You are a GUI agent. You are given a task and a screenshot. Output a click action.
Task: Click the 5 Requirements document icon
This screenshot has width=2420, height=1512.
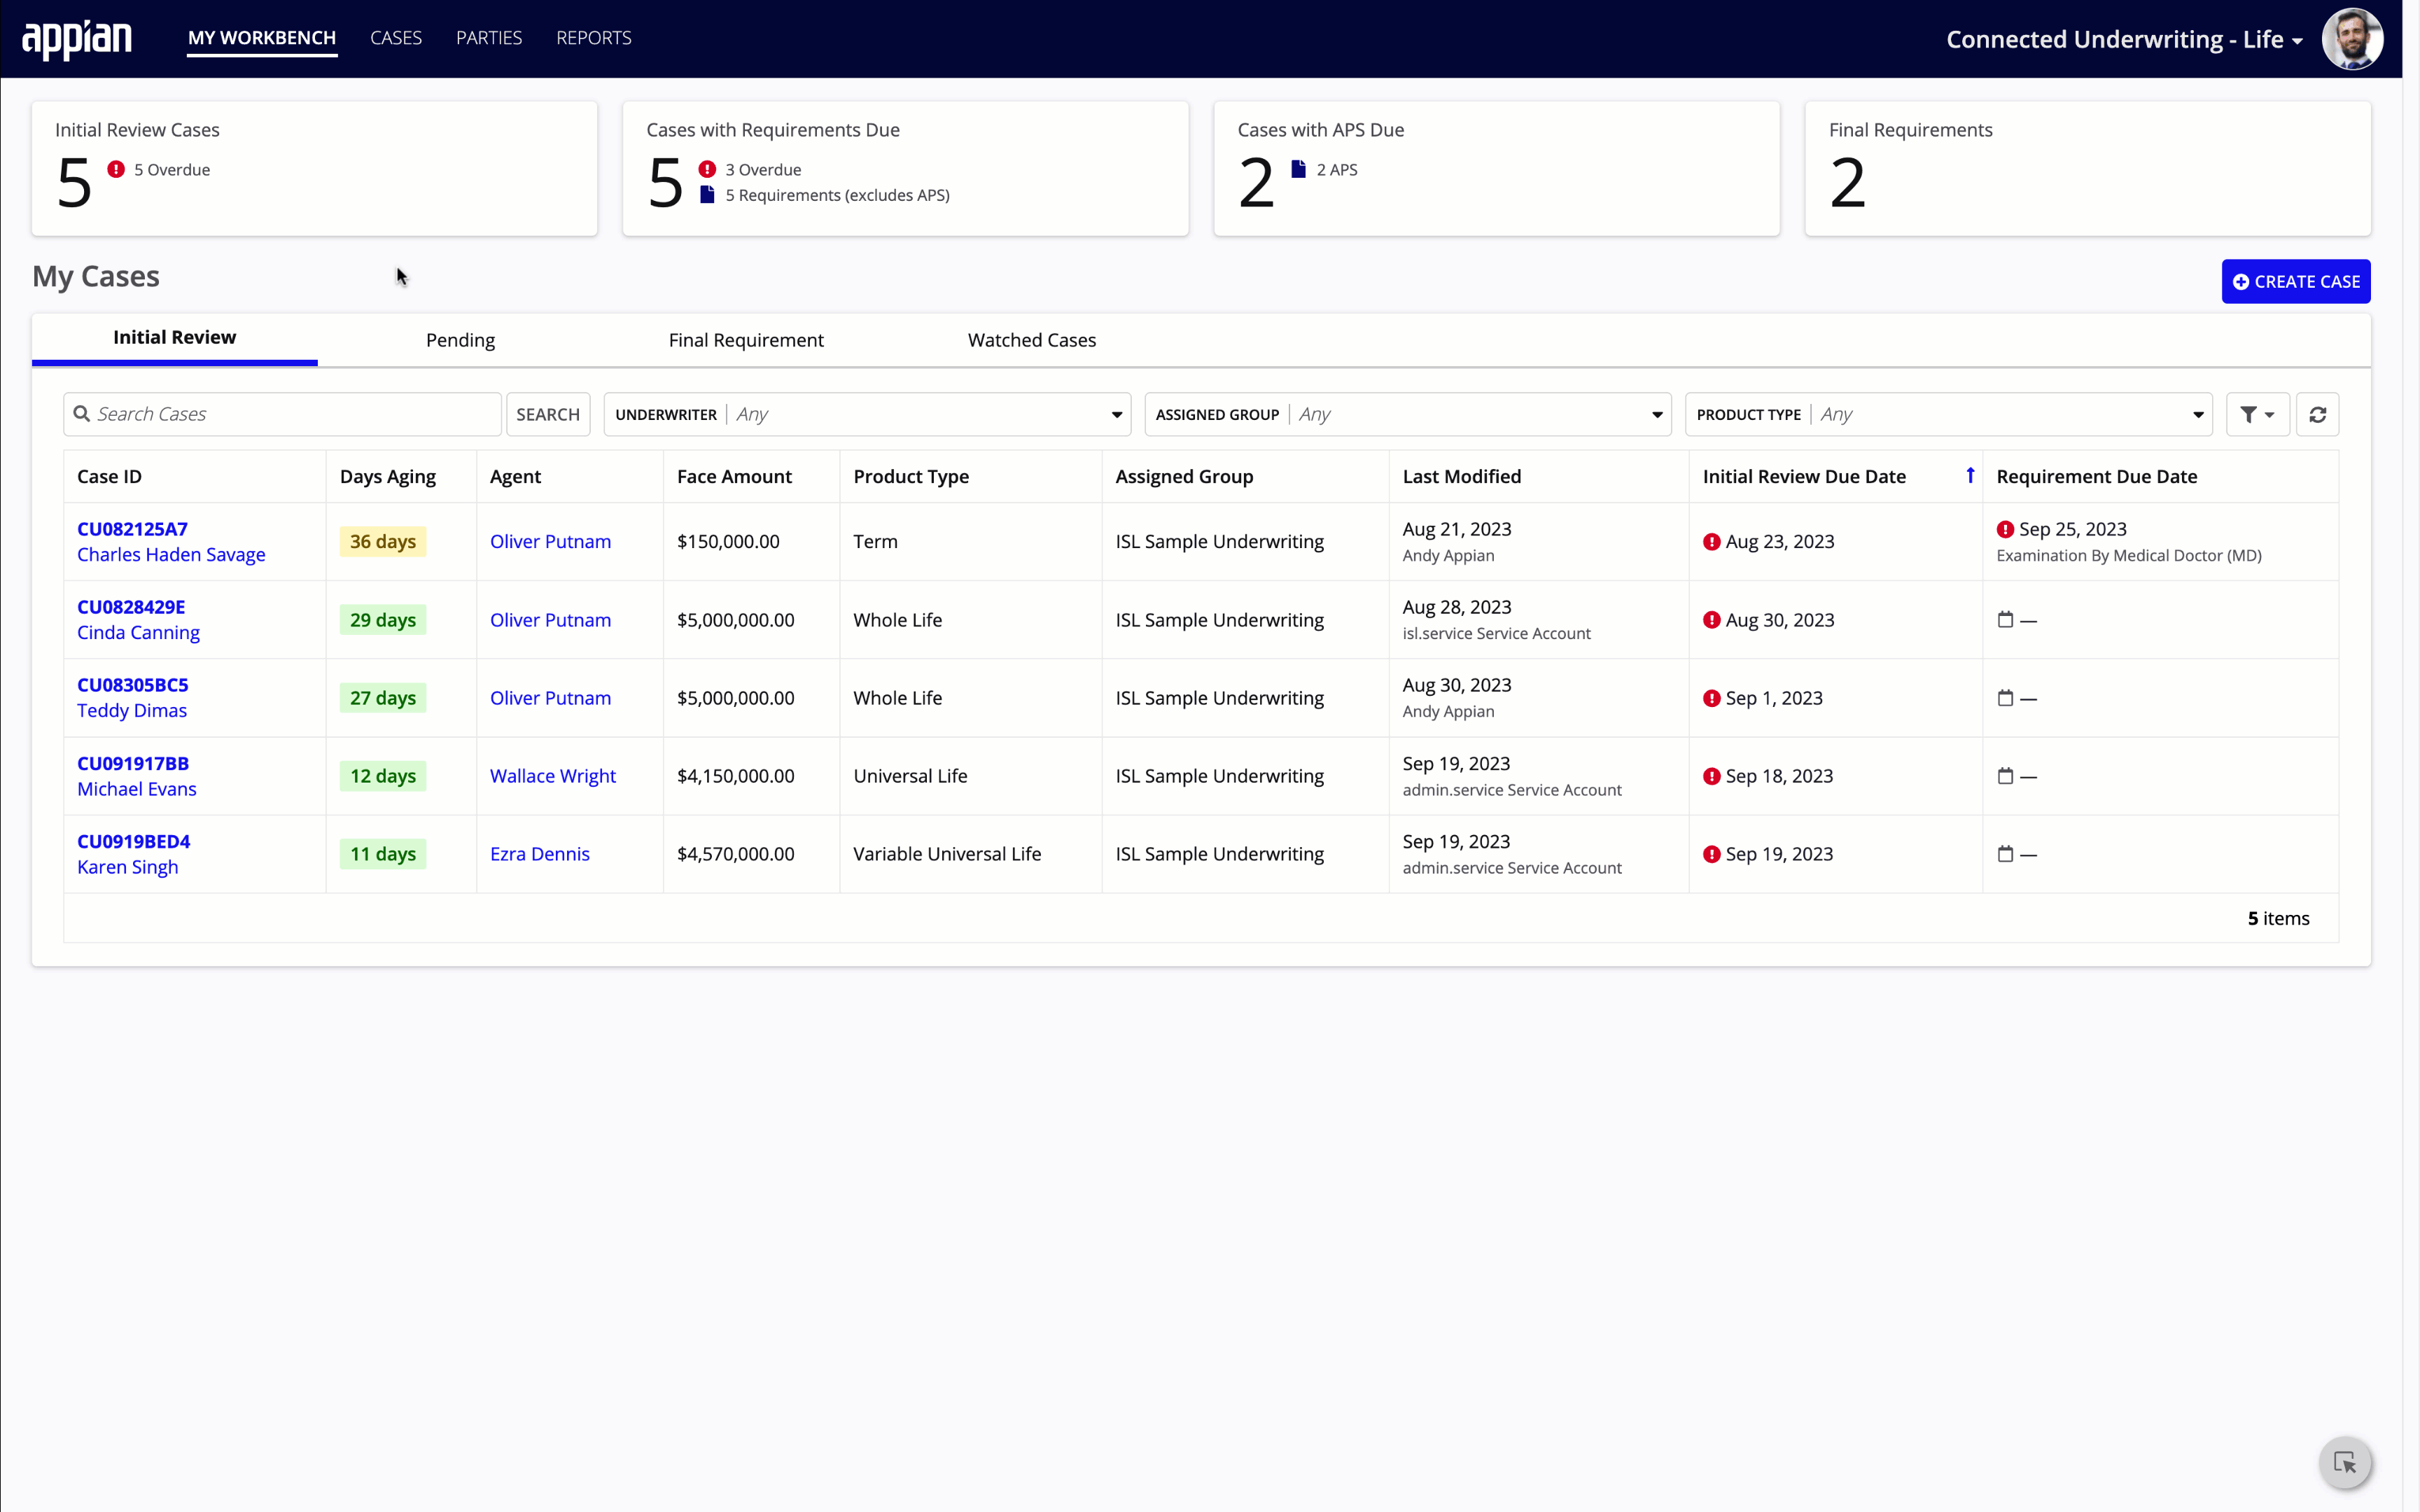coord(707,194)
